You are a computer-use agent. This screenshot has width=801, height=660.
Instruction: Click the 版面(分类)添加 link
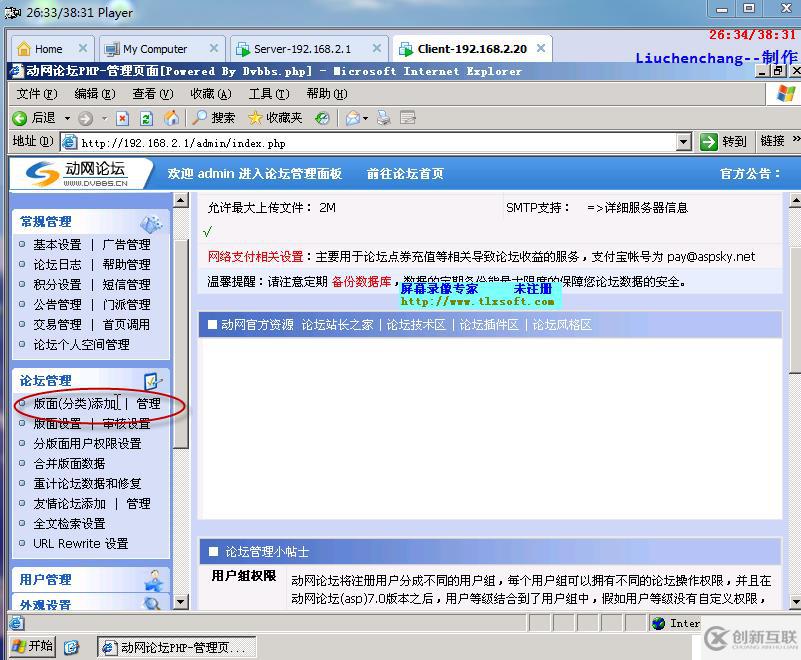point(76,404)
